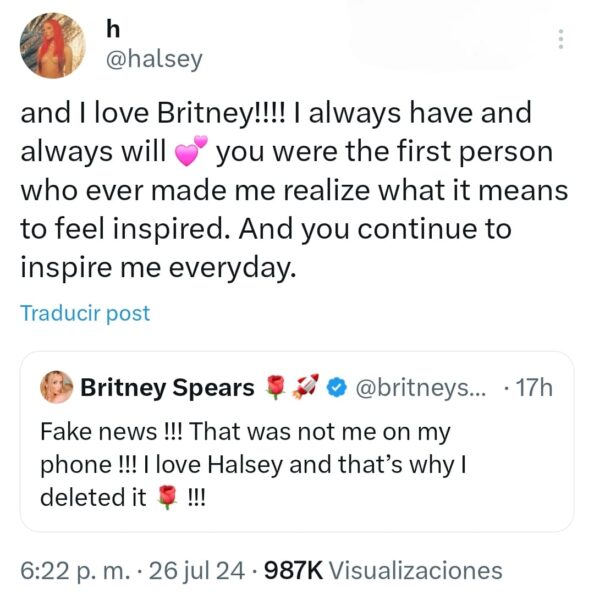Open the 26 jul 24 date link

pos(197,571)
